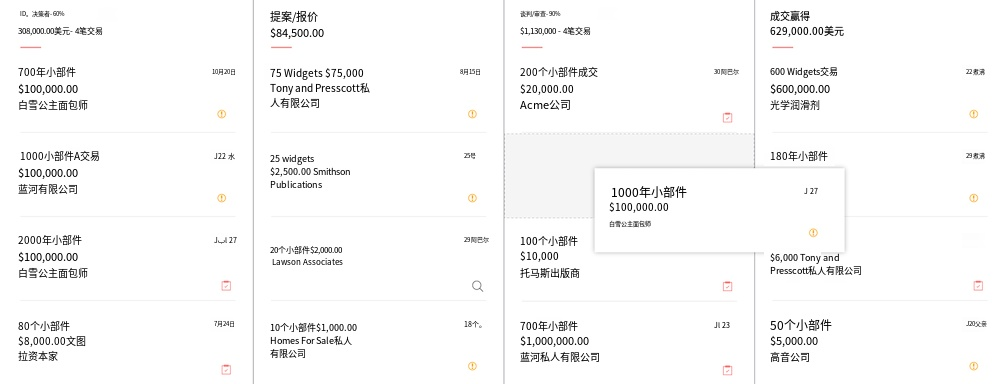Image resolution: width=1000 pixels, height=384 pixels.
Task: Open calendar icon on 200个小部件成交 card
Action: point(728,117)
